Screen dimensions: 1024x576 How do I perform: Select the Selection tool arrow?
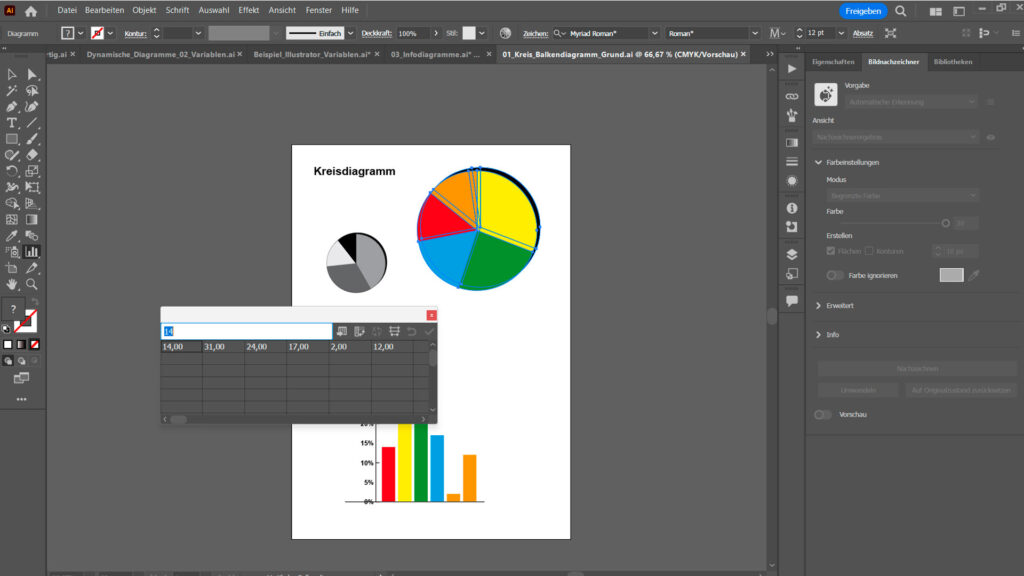[x=12, y=74]
